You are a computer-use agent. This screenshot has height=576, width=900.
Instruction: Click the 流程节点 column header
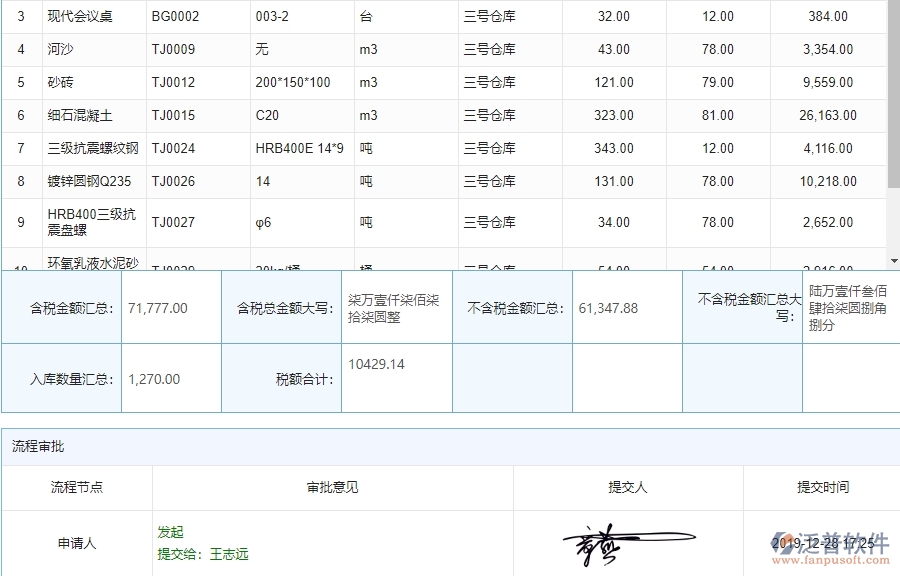point(77,488)
